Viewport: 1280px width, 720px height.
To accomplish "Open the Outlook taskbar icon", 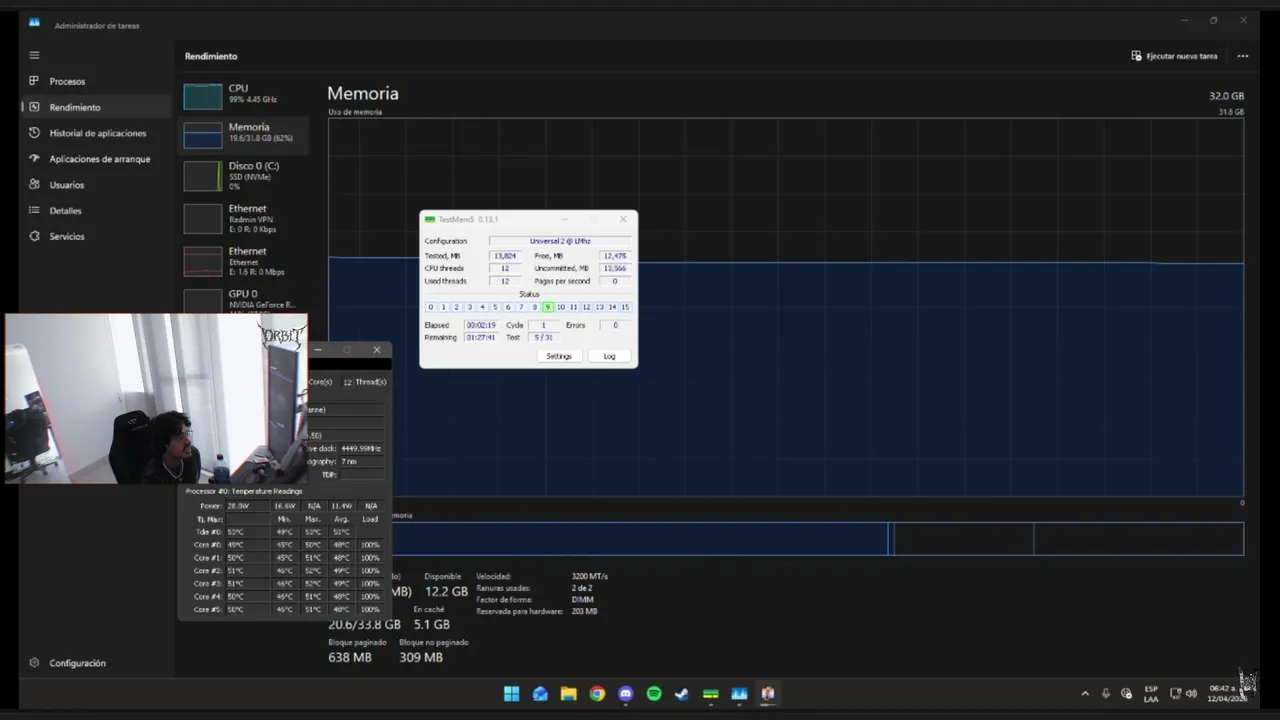I will click(x=540, y=694).
